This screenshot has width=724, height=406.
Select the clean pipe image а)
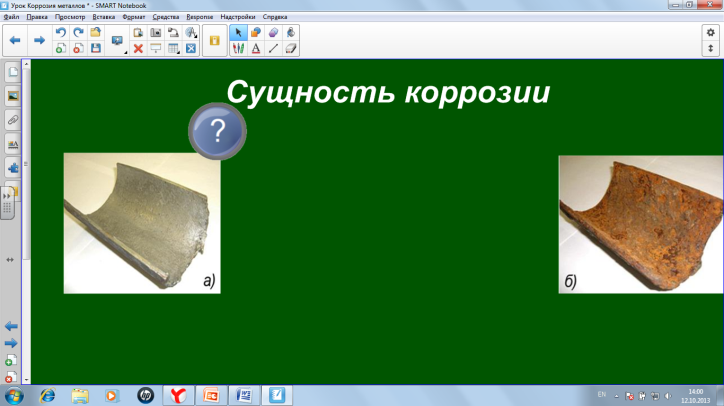[142, 223]
